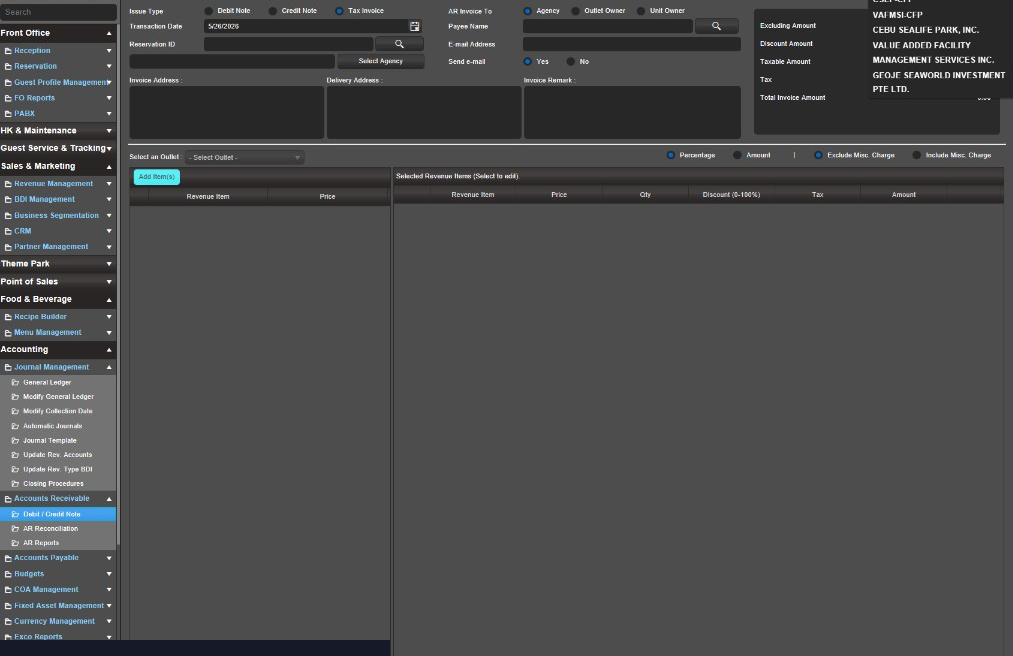Click the Journal Management folder icon
The height and width of the screenshot is (656, 1013).
[x=8, y=367]
